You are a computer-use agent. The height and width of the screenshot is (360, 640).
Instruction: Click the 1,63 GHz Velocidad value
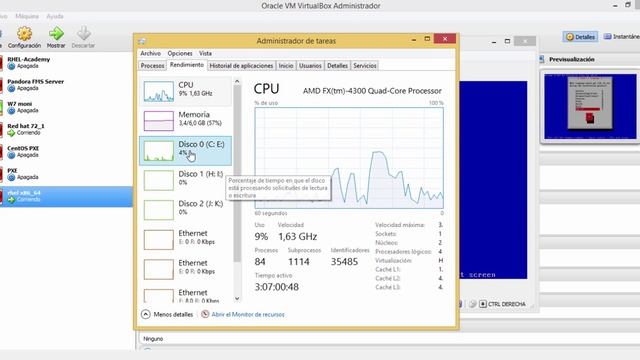[298, 236]
